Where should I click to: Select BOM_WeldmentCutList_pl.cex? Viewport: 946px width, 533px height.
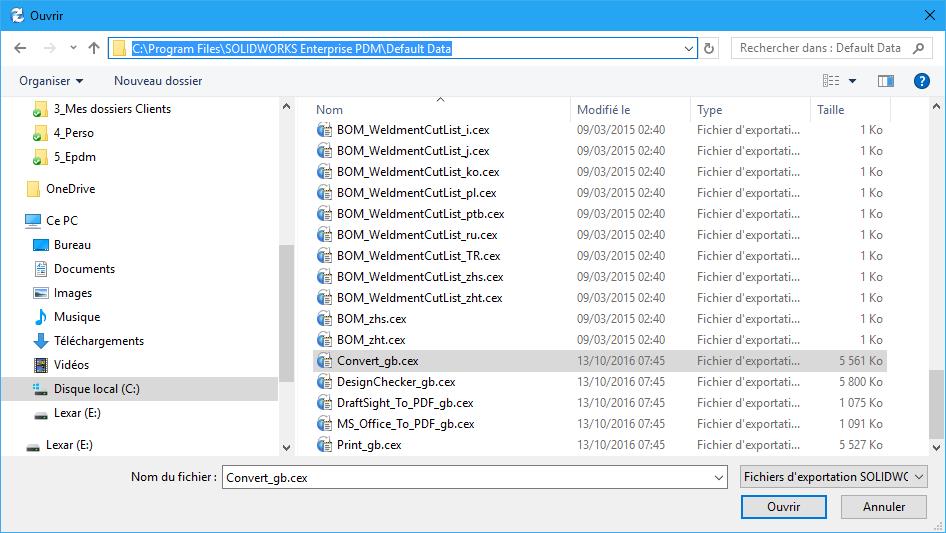416,193
